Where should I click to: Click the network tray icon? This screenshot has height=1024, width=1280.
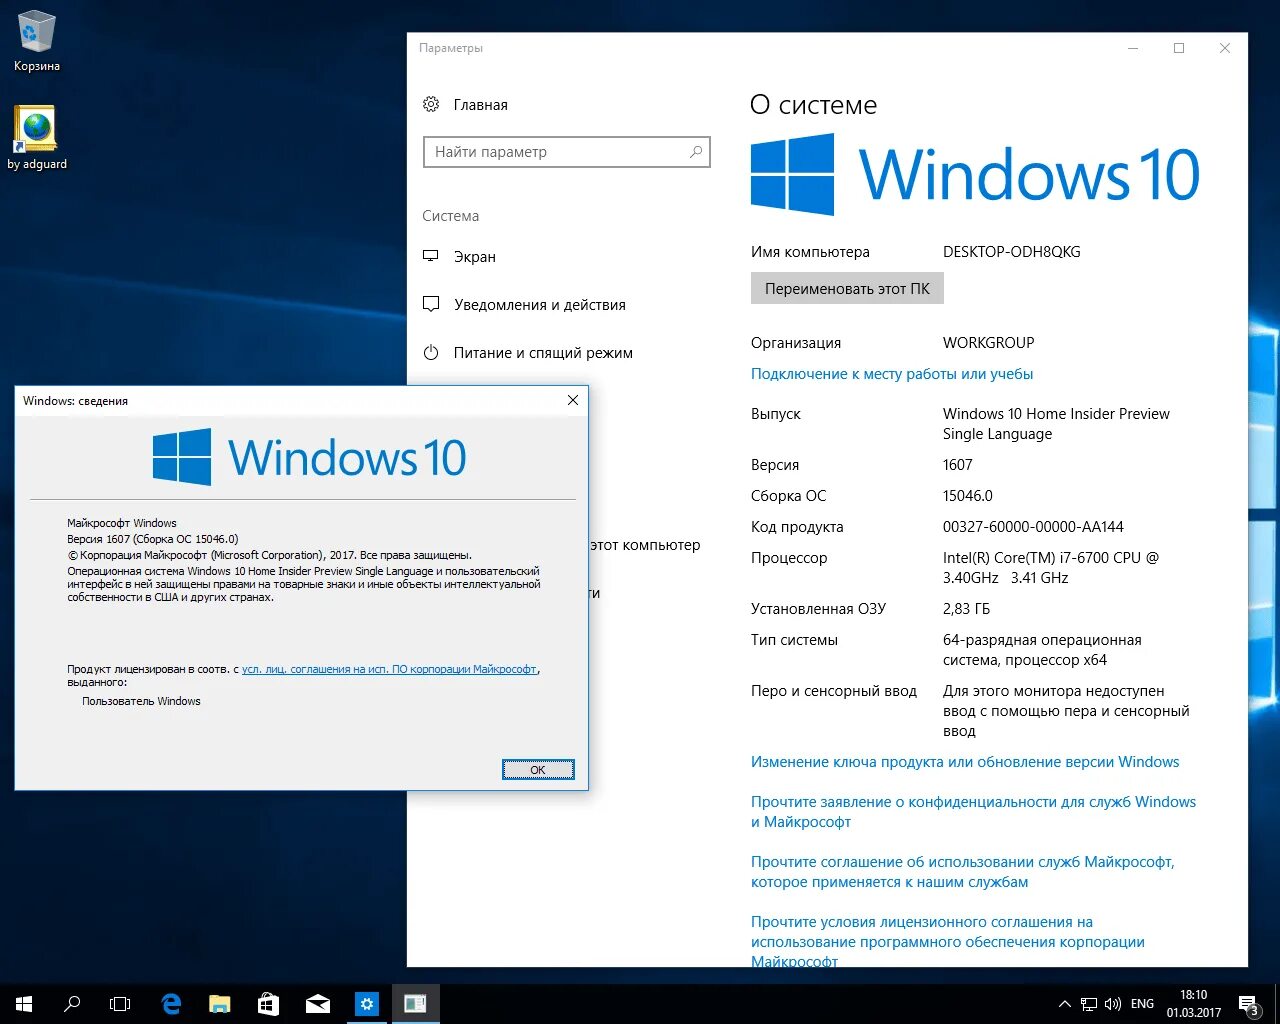click(x=1088, y=1004)
